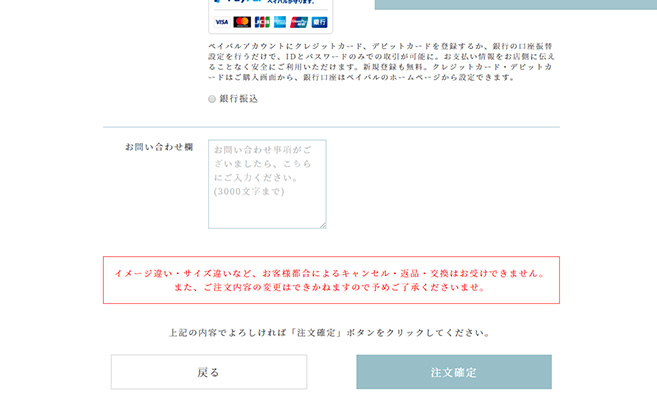657x407 pixels.
Task: Click the お問い合わせ欄 text area
Action: point(267,184)
